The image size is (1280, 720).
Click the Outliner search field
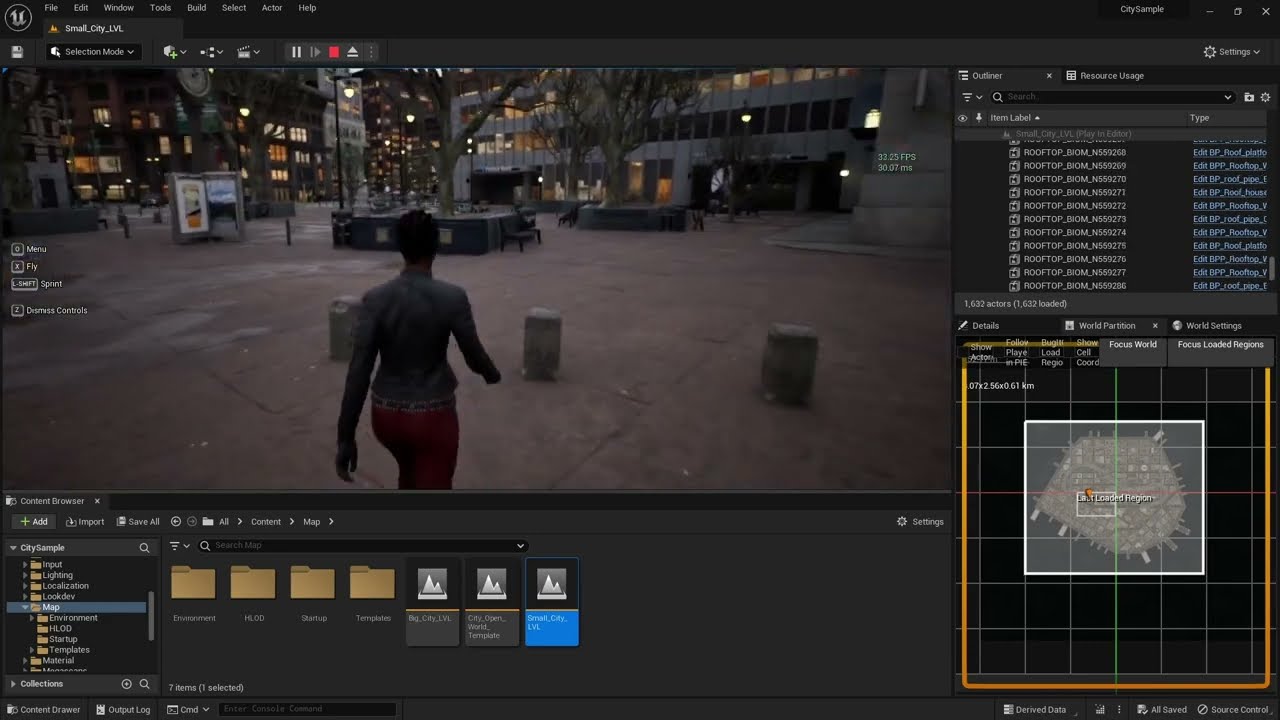pyautogui.click(x=1112, y=97)
